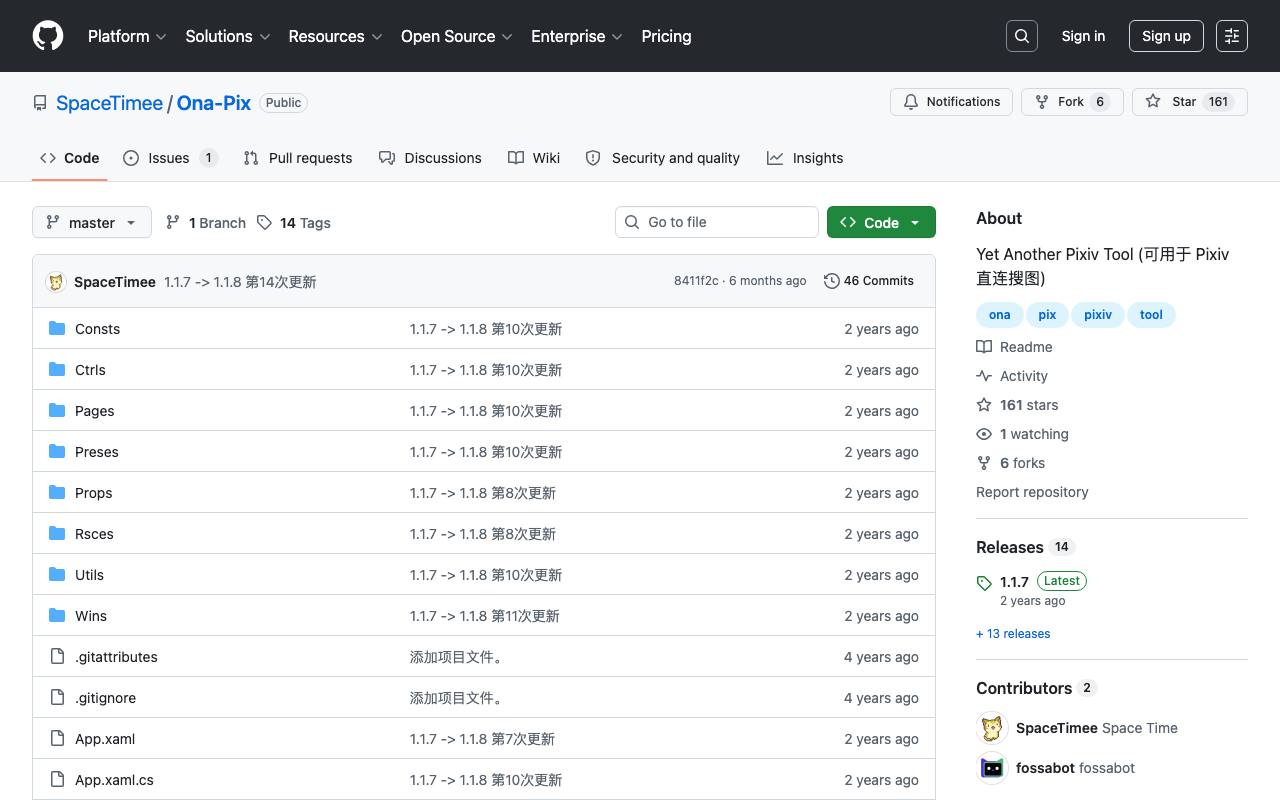Open the Wins folder
Viewport: 1280px width, 800px height.
pos(91,616)
